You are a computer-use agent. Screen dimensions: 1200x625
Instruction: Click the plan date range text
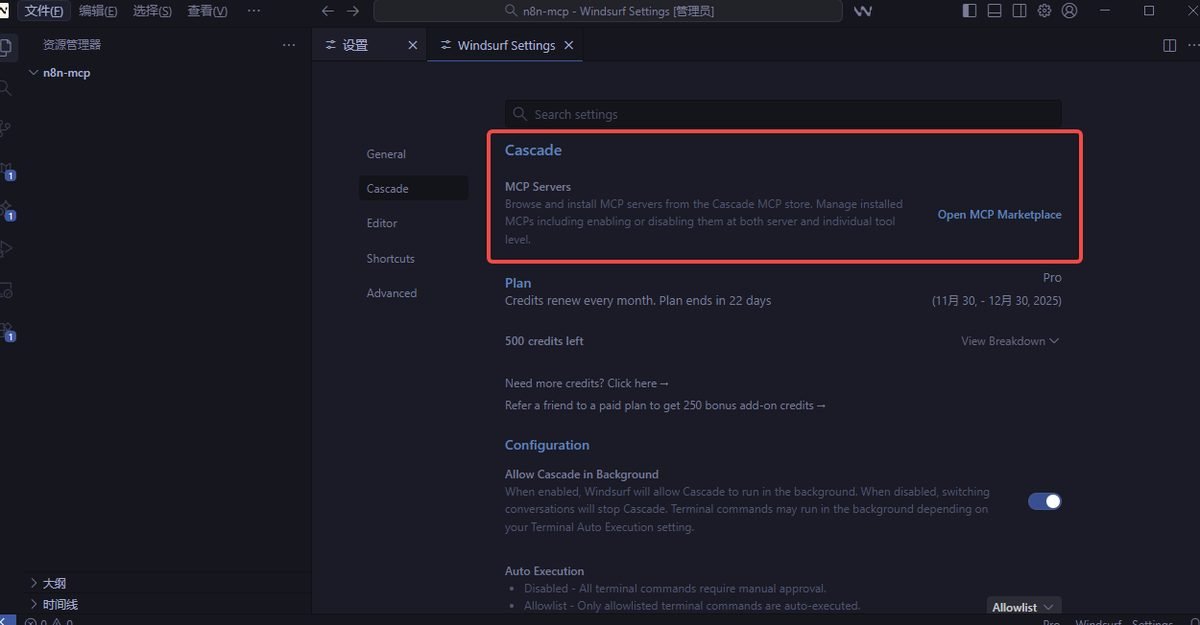pos(997,300)
